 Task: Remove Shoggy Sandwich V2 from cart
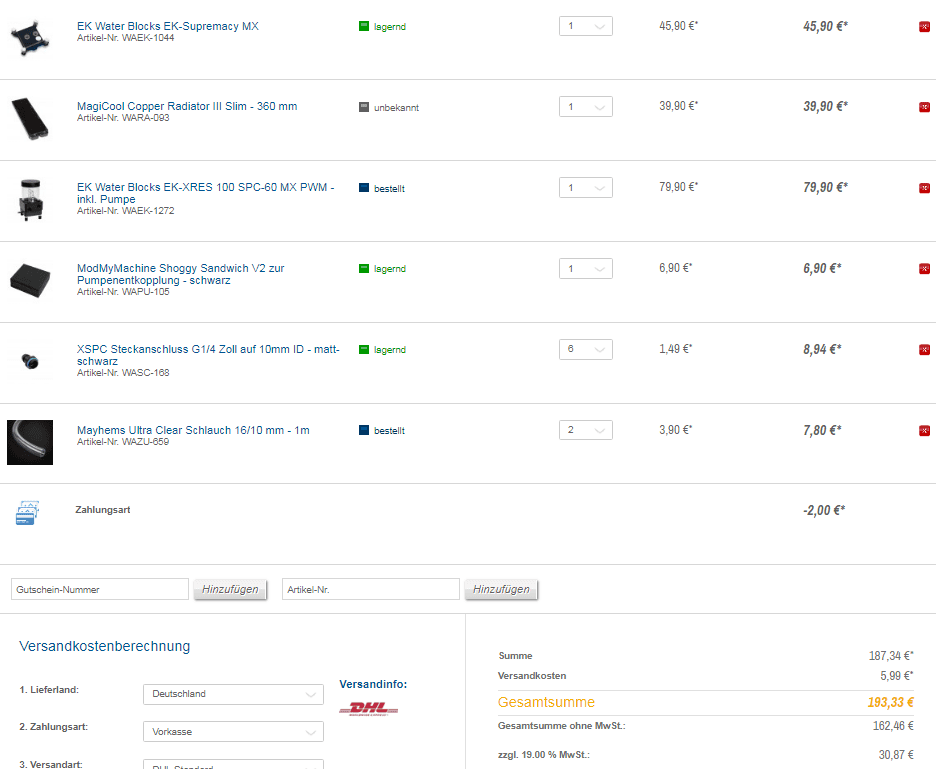point(924,269)
